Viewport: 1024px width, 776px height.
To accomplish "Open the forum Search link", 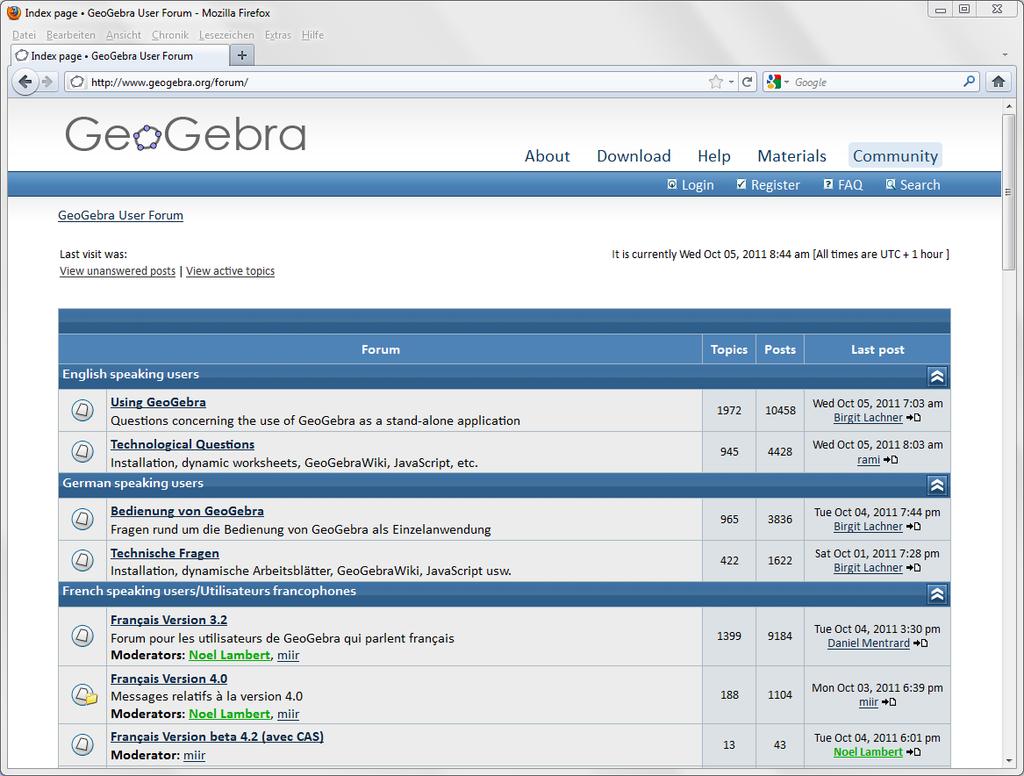I will (913, 185).
